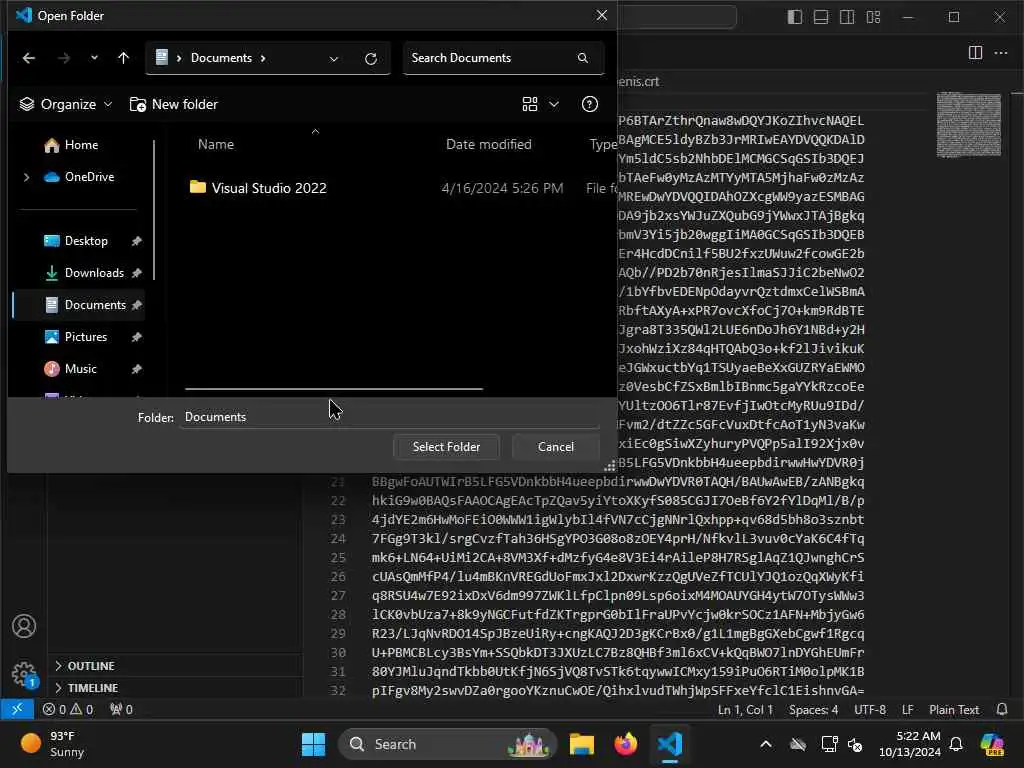Viewport: 1024px width, 768px height.
Task: Close the Open Folder dialog
Action: (601, 15)
